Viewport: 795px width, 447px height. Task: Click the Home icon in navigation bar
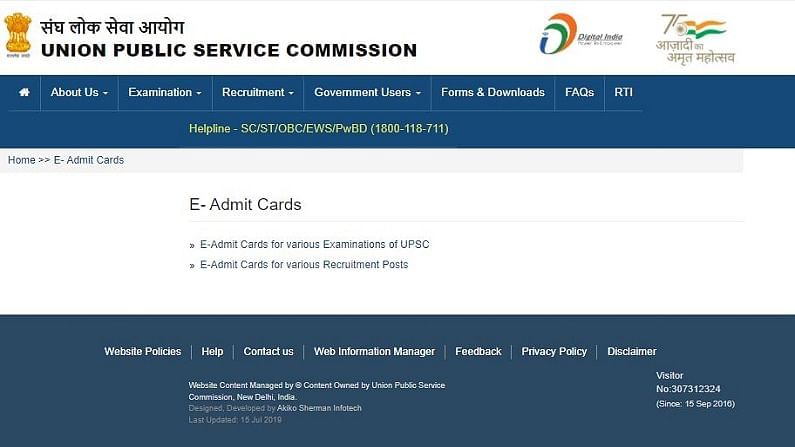click(x=24, y=92)
